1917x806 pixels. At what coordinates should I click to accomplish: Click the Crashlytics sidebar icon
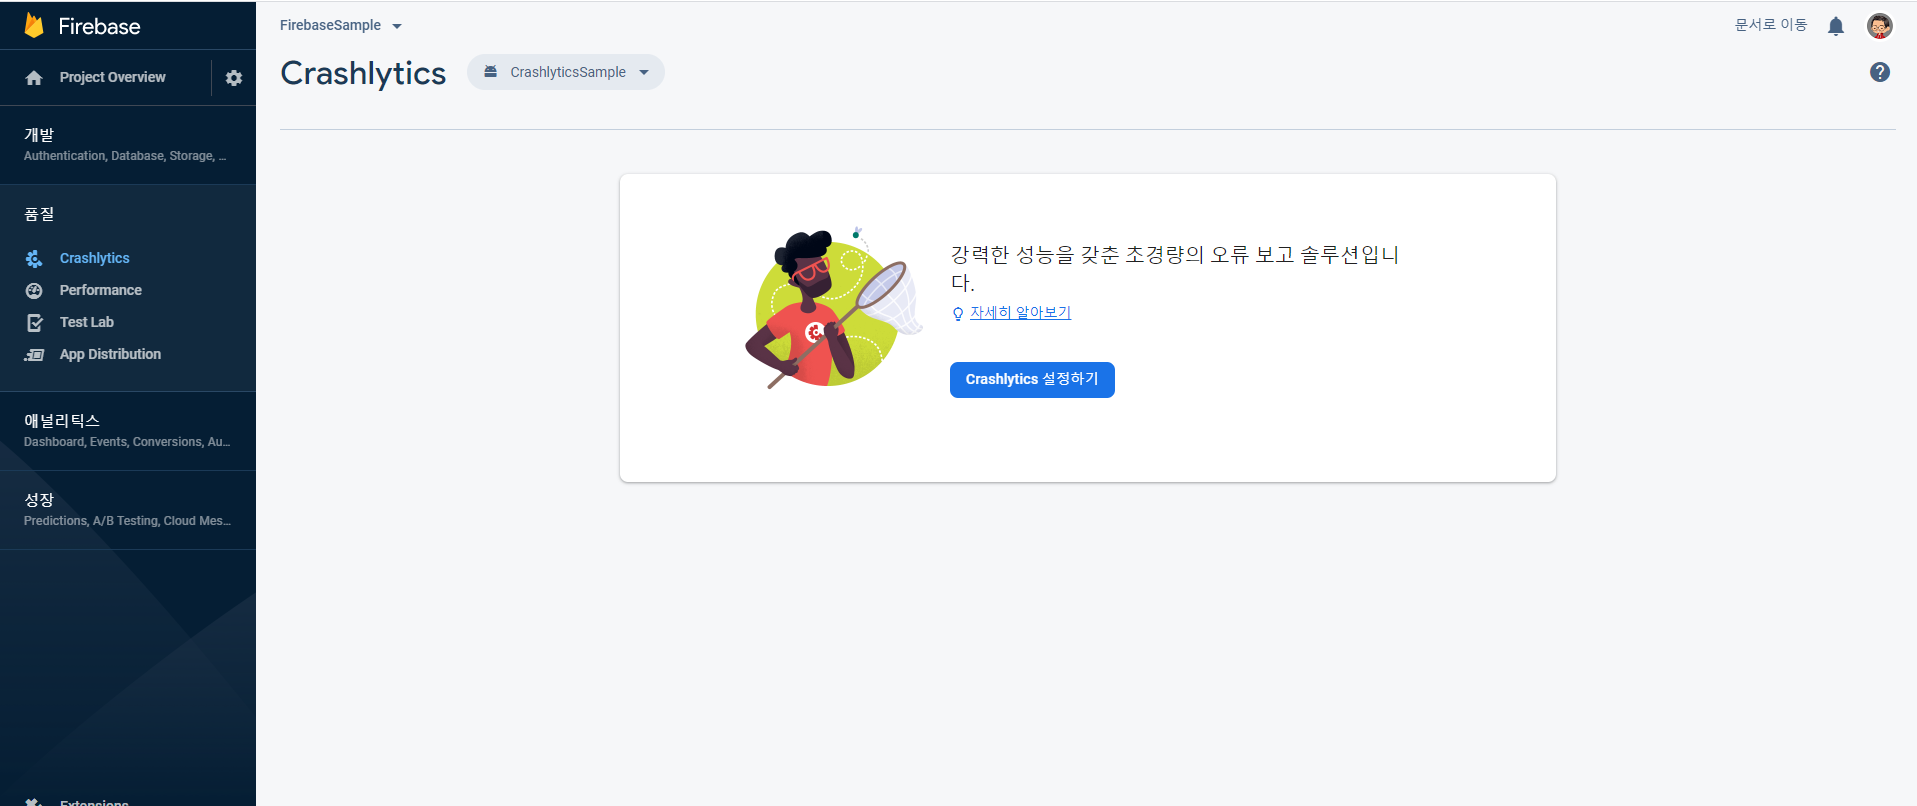34,259
